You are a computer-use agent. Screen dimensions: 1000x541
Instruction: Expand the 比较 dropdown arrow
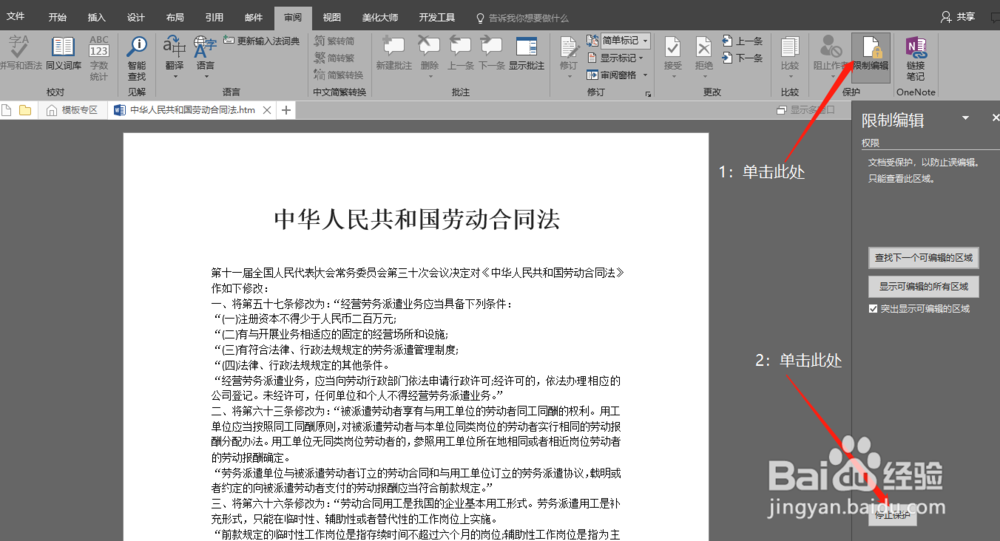click(790, 77)
